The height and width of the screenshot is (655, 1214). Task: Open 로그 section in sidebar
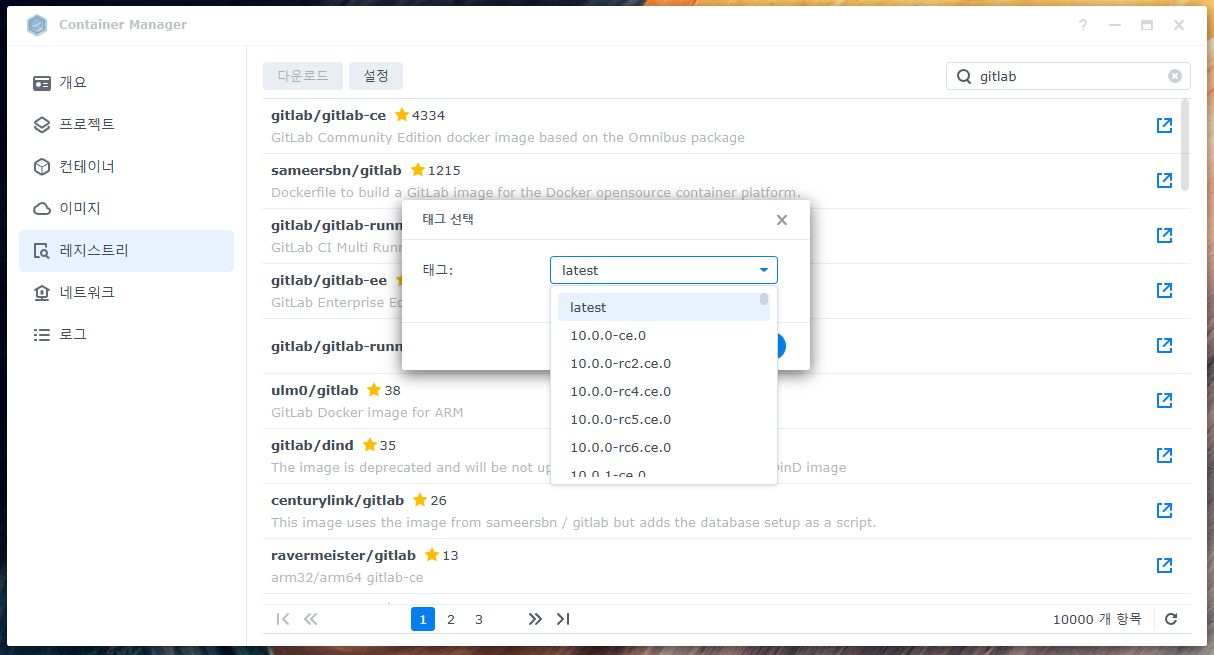(x=126, y=335)
